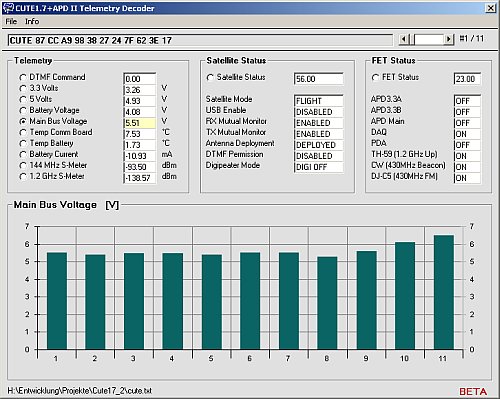Screen dimensions: 500x399
Task: Close the Telemetry Decoder window
Action: pos(491,8)
